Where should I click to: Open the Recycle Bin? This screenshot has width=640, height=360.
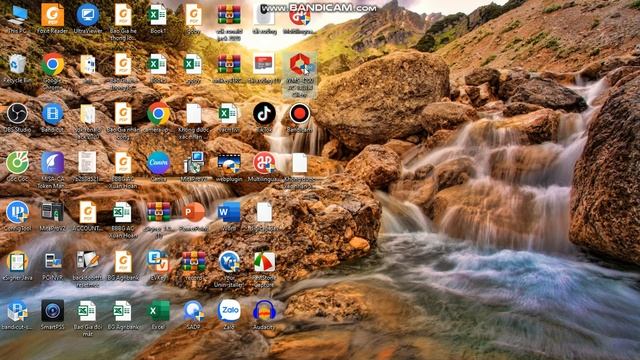tap(17, 68)
